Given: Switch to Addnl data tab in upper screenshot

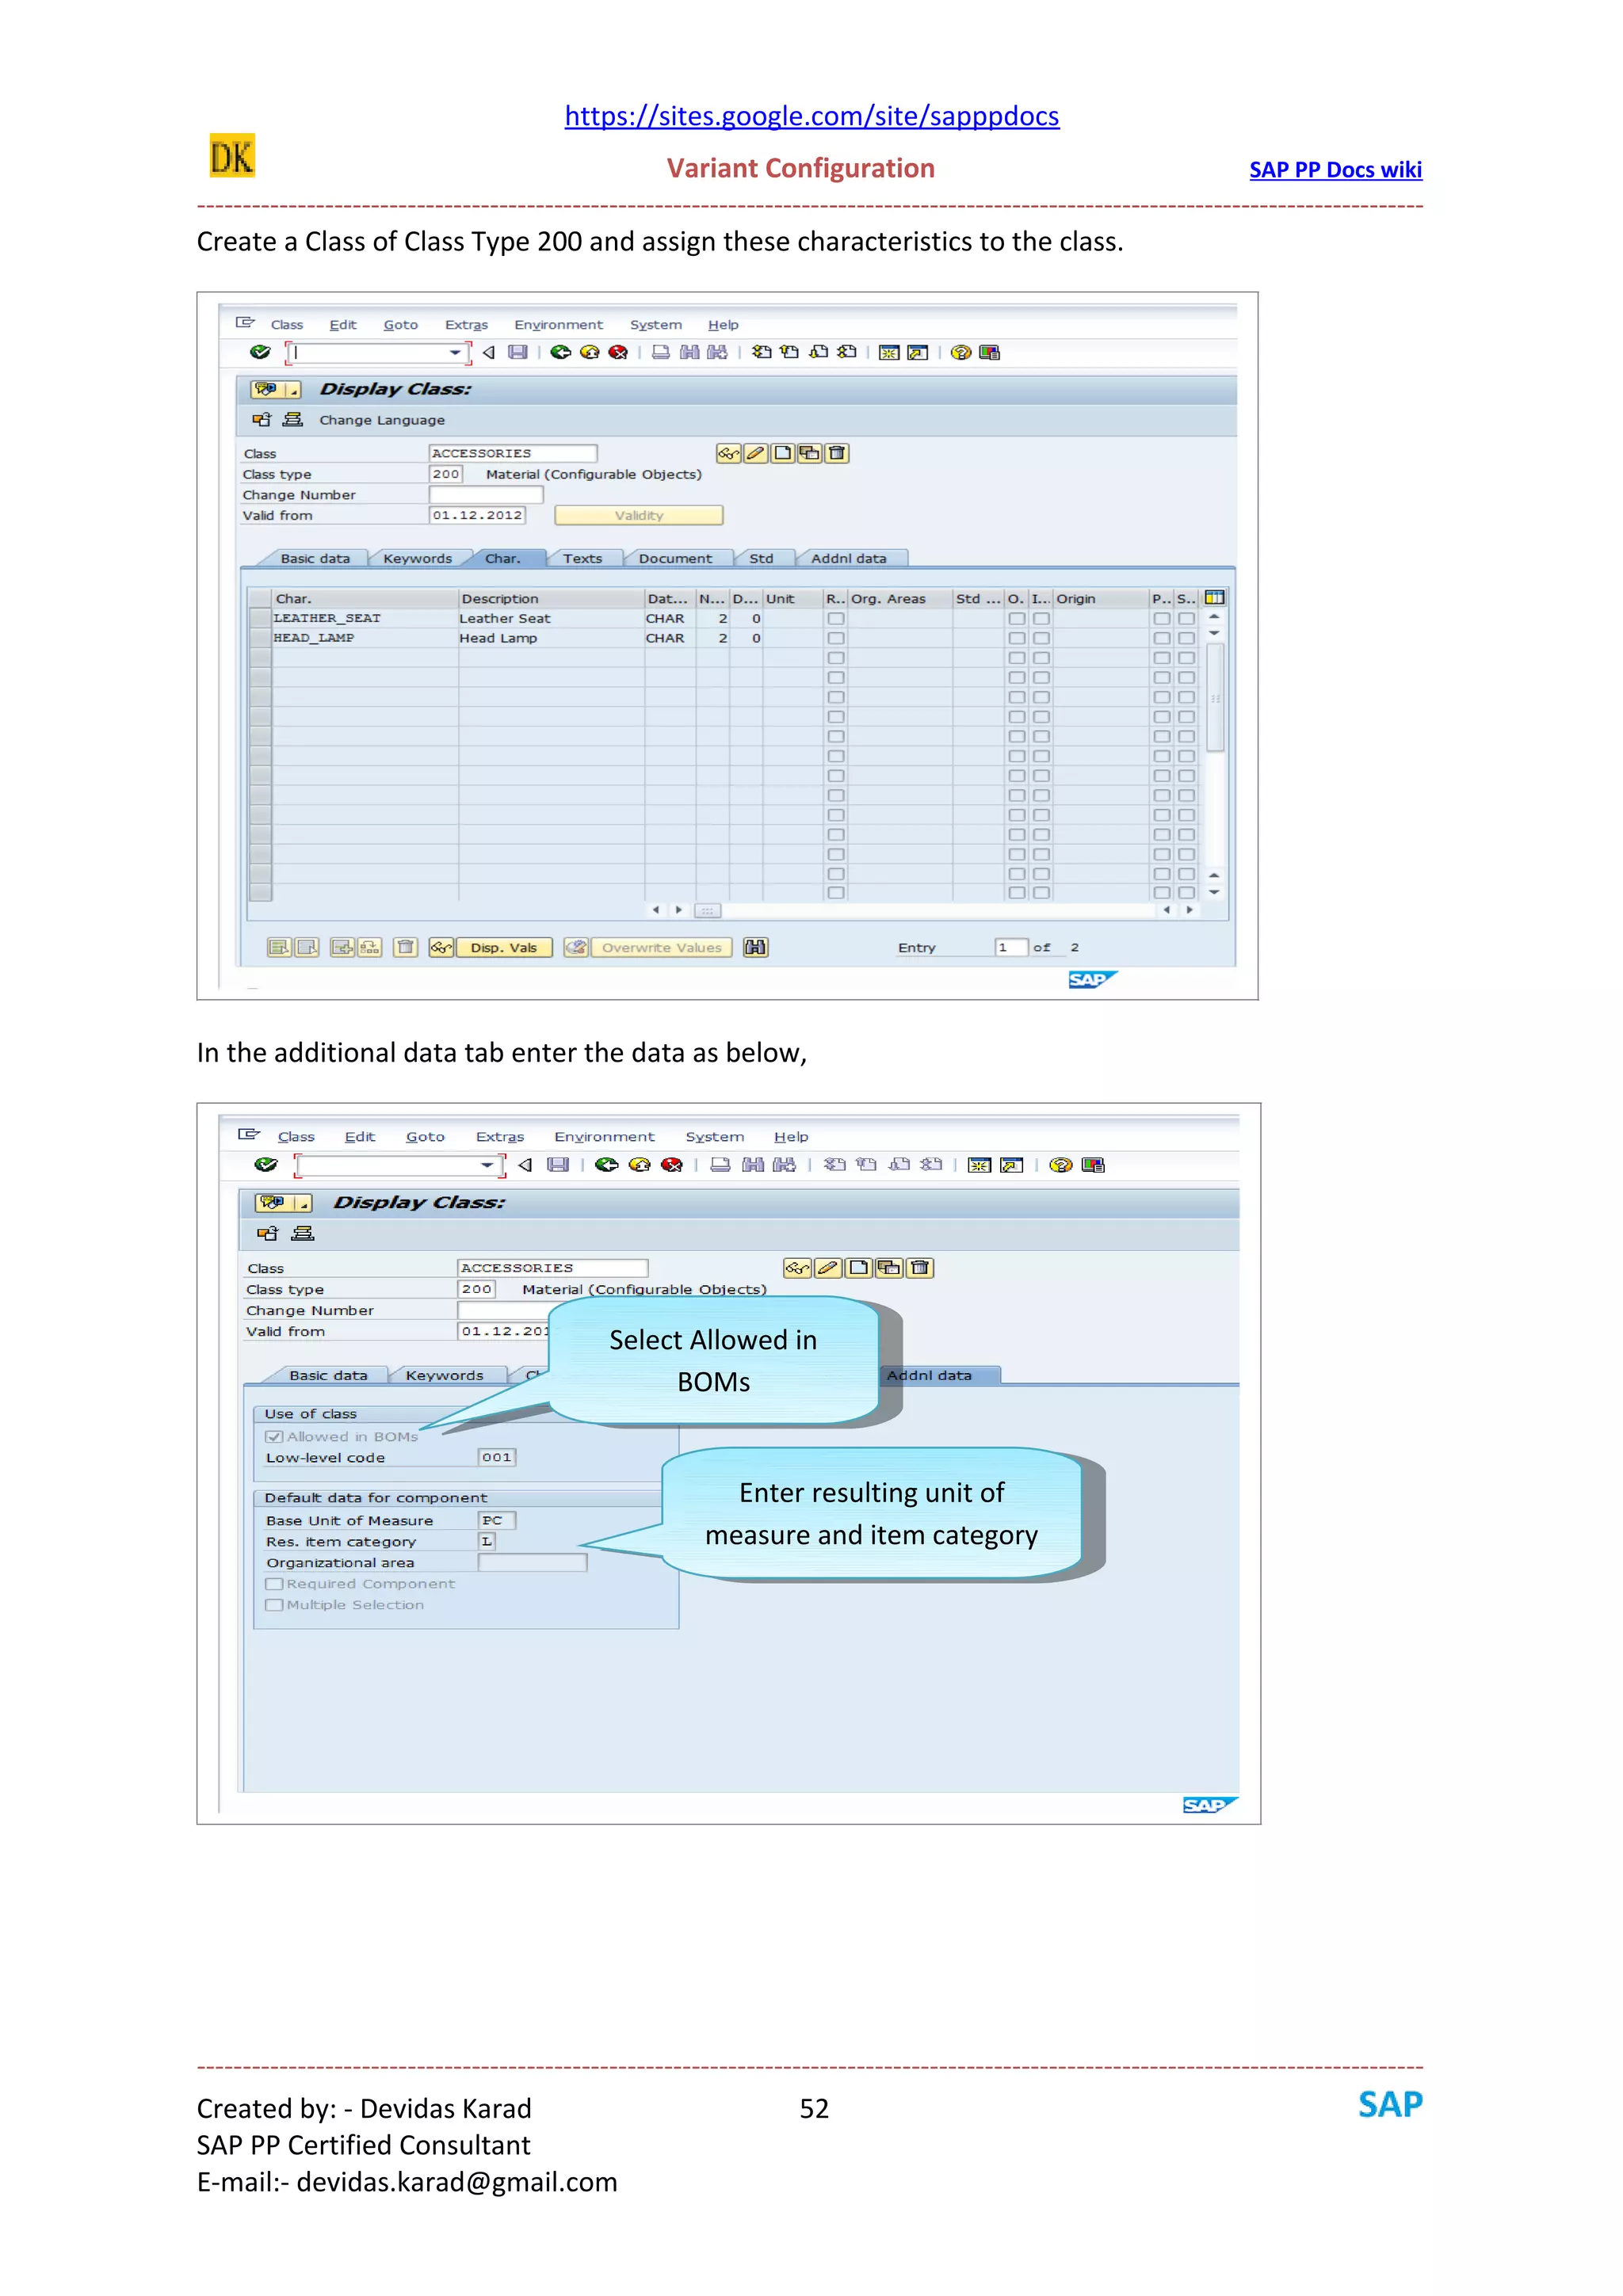Looking at the screenshot, I should [849, 559].
